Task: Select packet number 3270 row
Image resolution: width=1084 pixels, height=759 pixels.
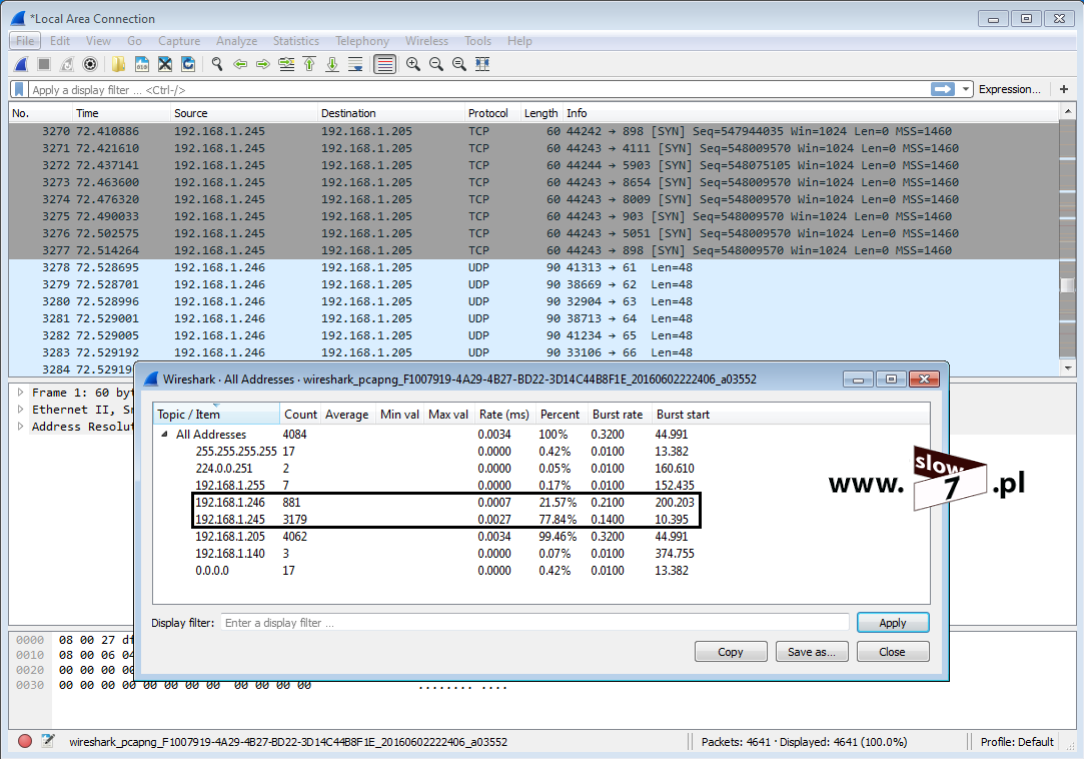Action: click(x=534, y=131)
